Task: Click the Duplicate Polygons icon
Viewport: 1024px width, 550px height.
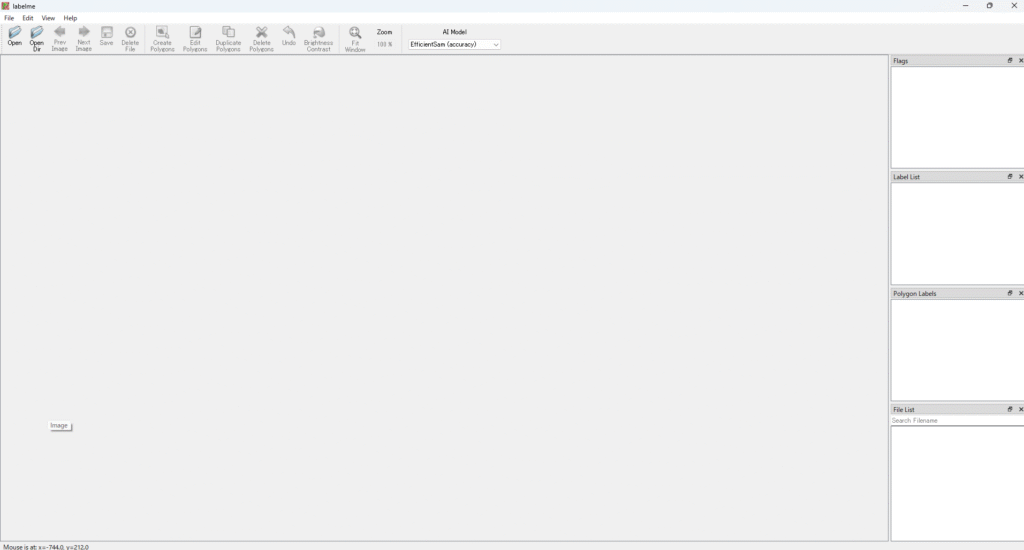Action: [x=228, y=33]
